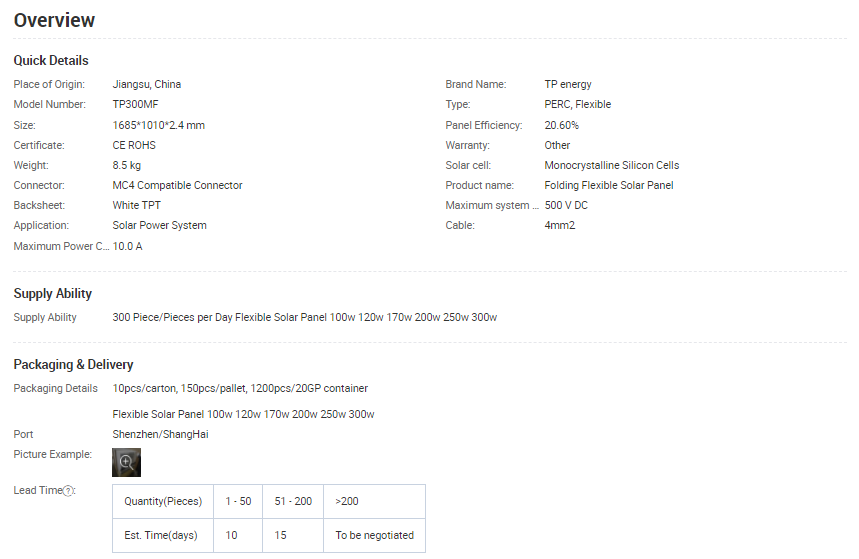The image size is (859, 559).
Task: Click the Est. Time(days) row header
Action: pos(161,535)
